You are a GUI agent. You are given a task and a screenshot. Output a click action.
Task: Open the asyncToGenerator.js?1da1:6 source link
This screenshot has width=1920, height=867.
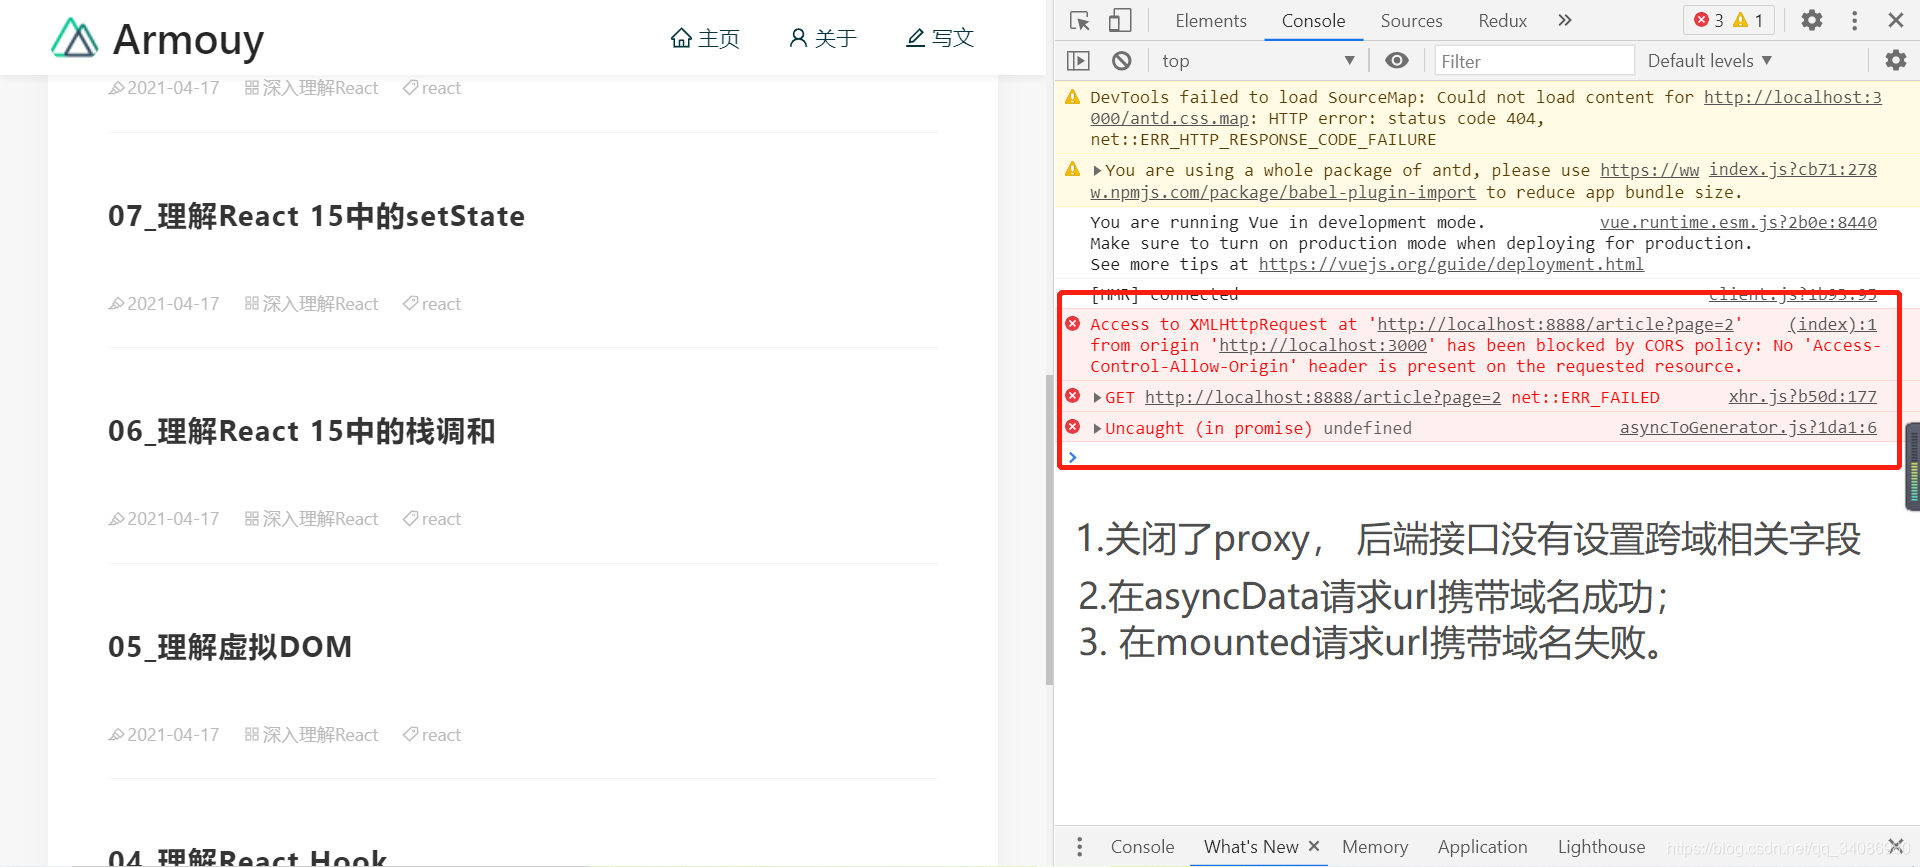click(1748, 428)
